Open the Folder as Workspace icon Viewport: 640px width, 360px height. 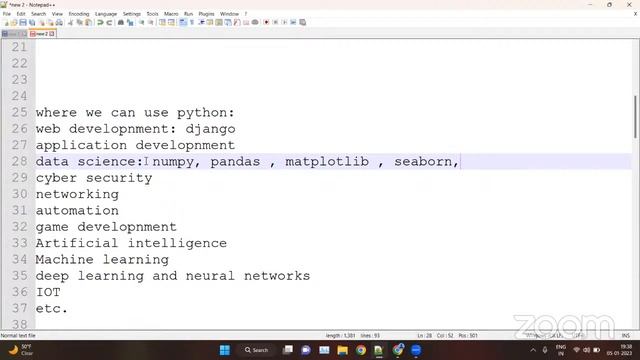tap(246, 22)
